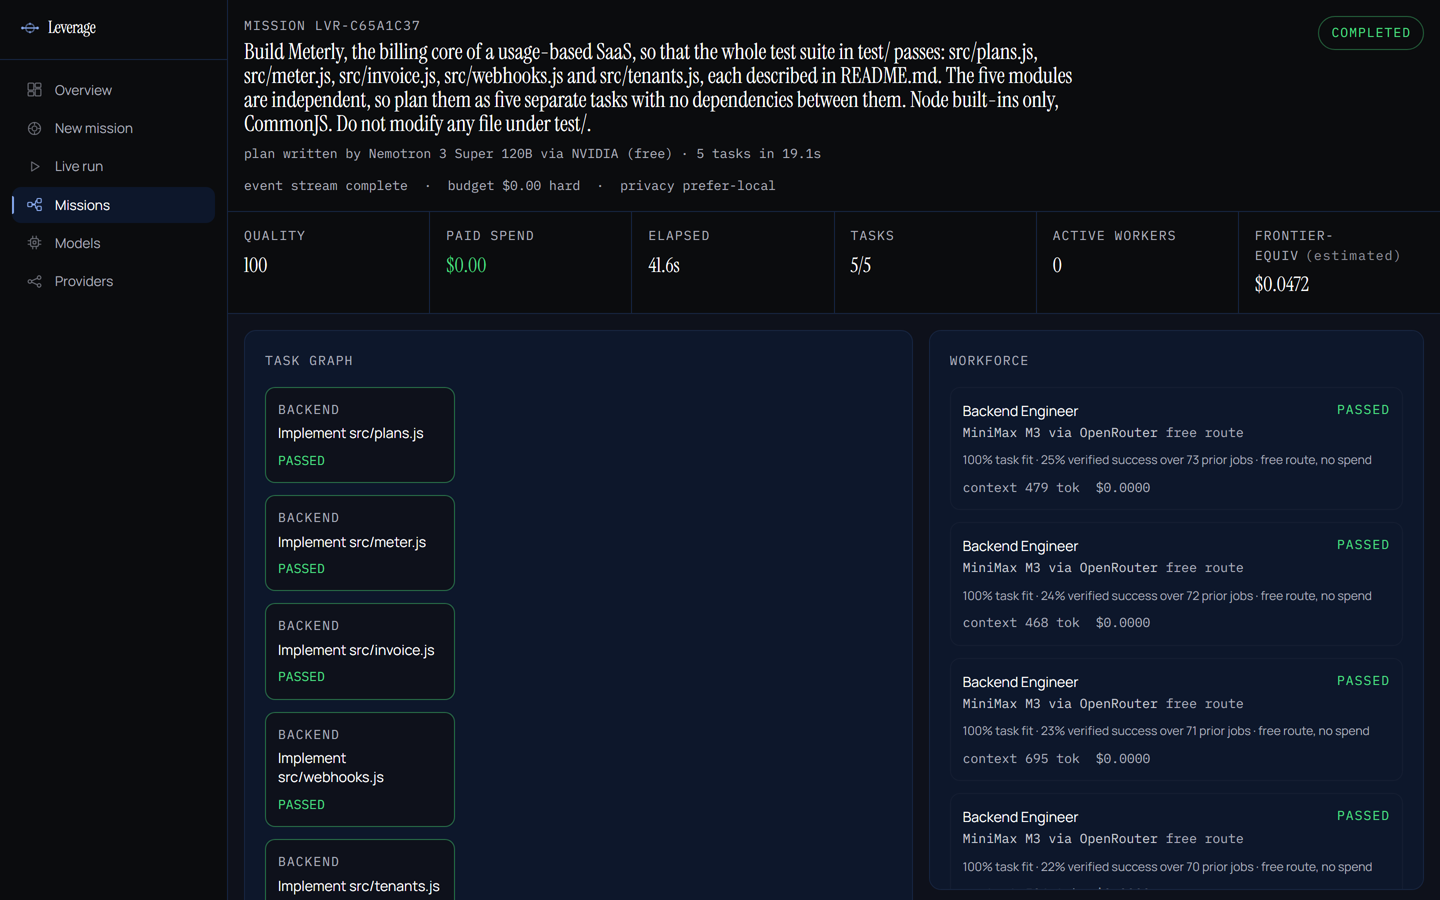The height and width of the screenshot is (900, 1440).
Task: Open the worker card with 70 prior jobs
Action: [x=1176, y=841]
